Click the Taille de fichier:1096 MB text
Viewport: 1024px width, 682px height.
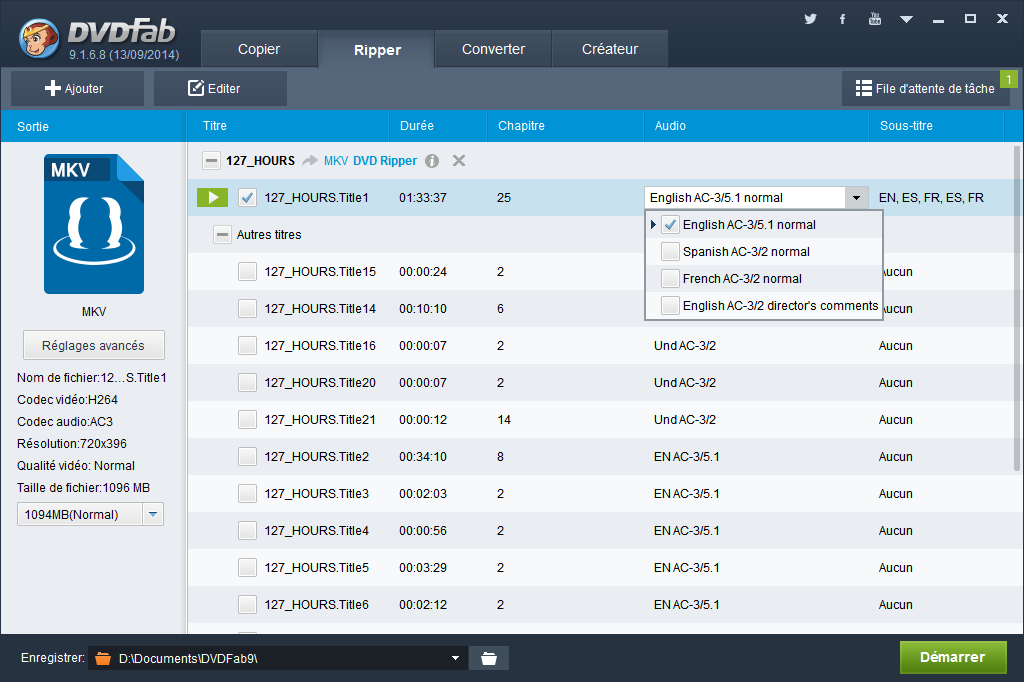pos(84,487)
